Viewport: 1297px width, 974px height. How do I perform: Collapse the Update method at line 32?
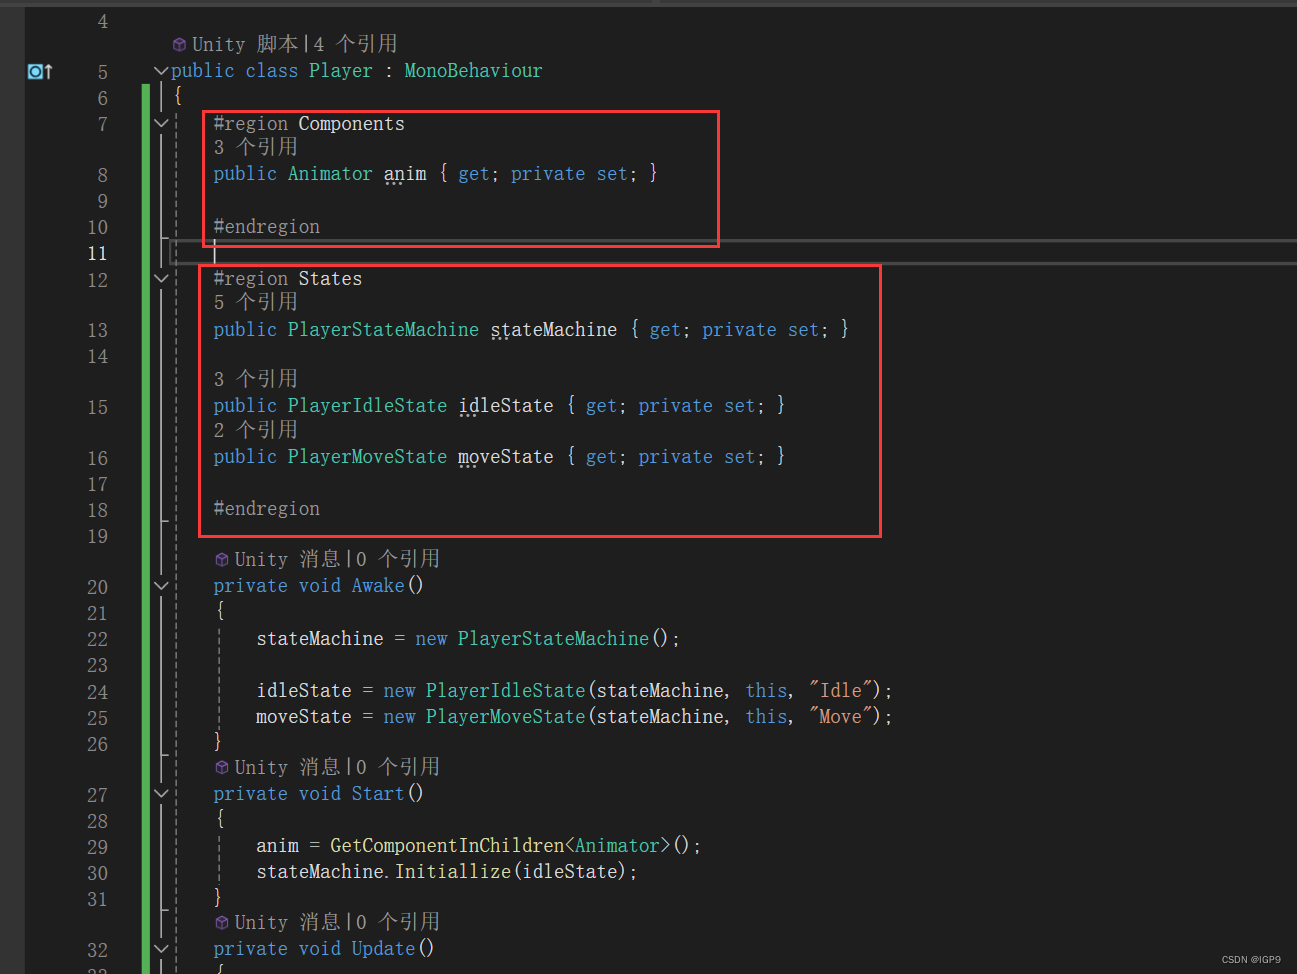click(x=161, y=949)
